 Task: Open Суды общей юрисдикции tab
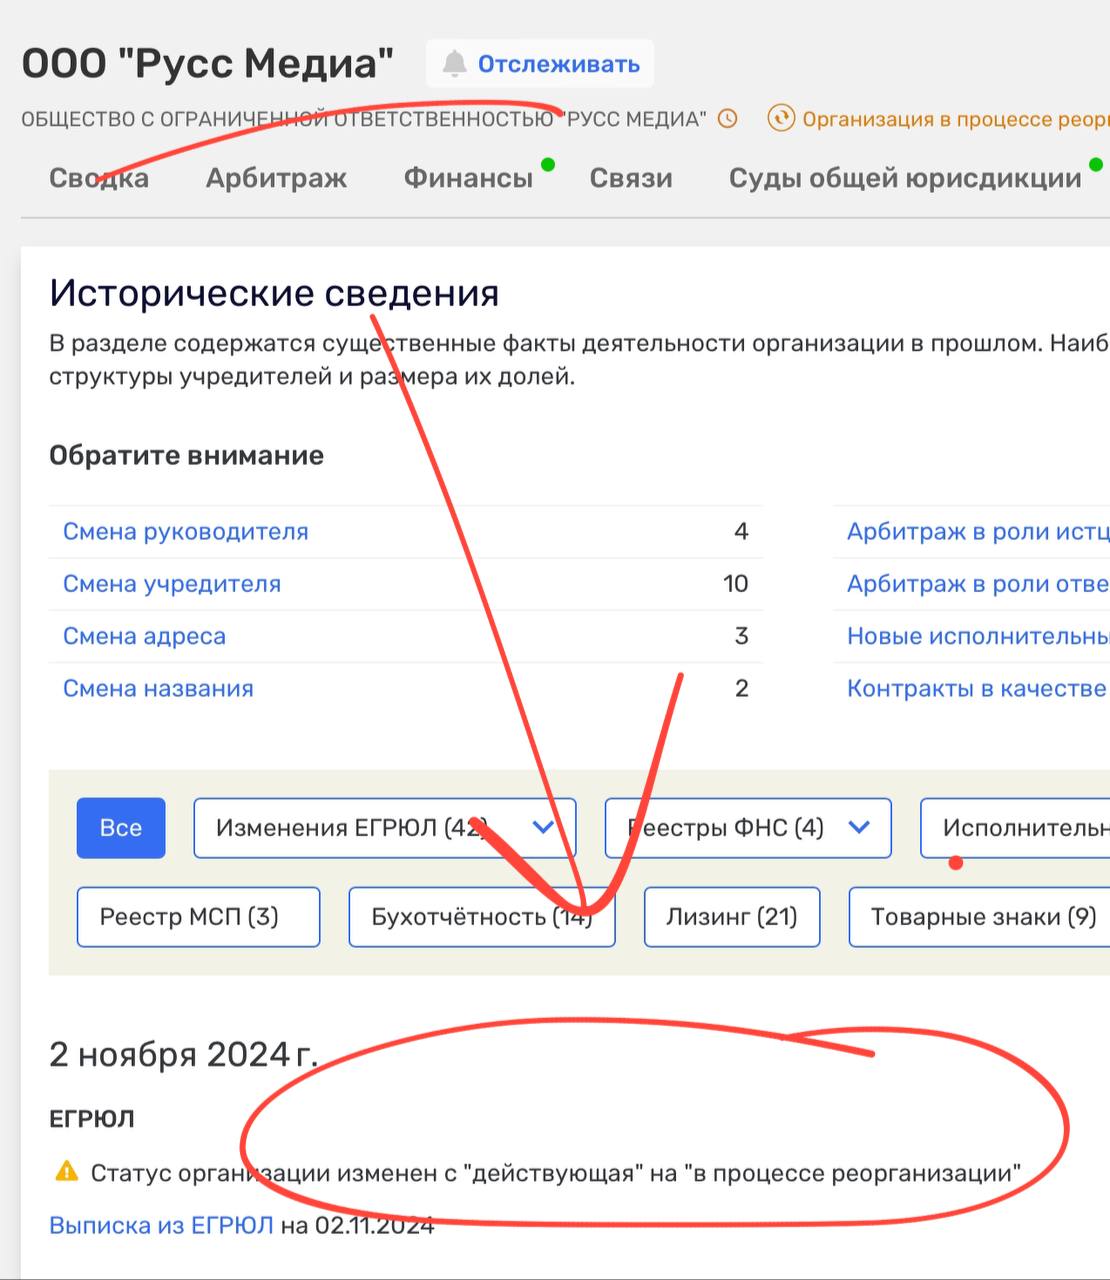(x=904, y=178)
